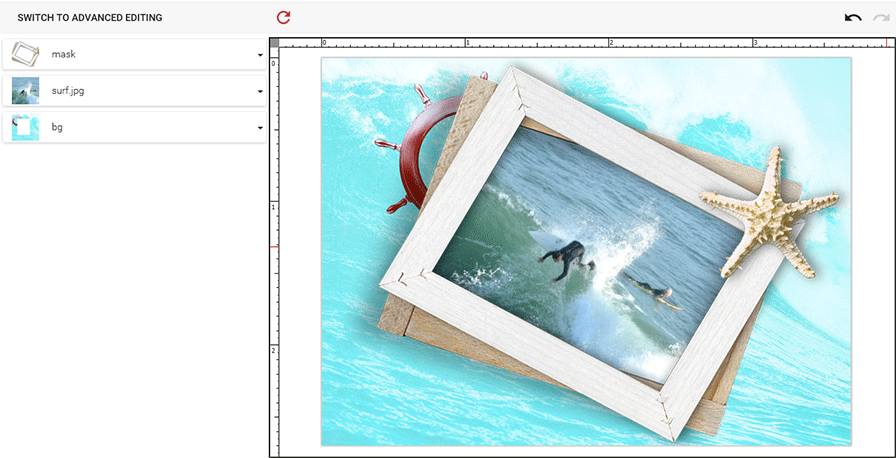The height and width of the screenshot is (458, 896).
Task: Click the greyed redo arrow icon
Action: pyautogui.click(x=881, y=18)
